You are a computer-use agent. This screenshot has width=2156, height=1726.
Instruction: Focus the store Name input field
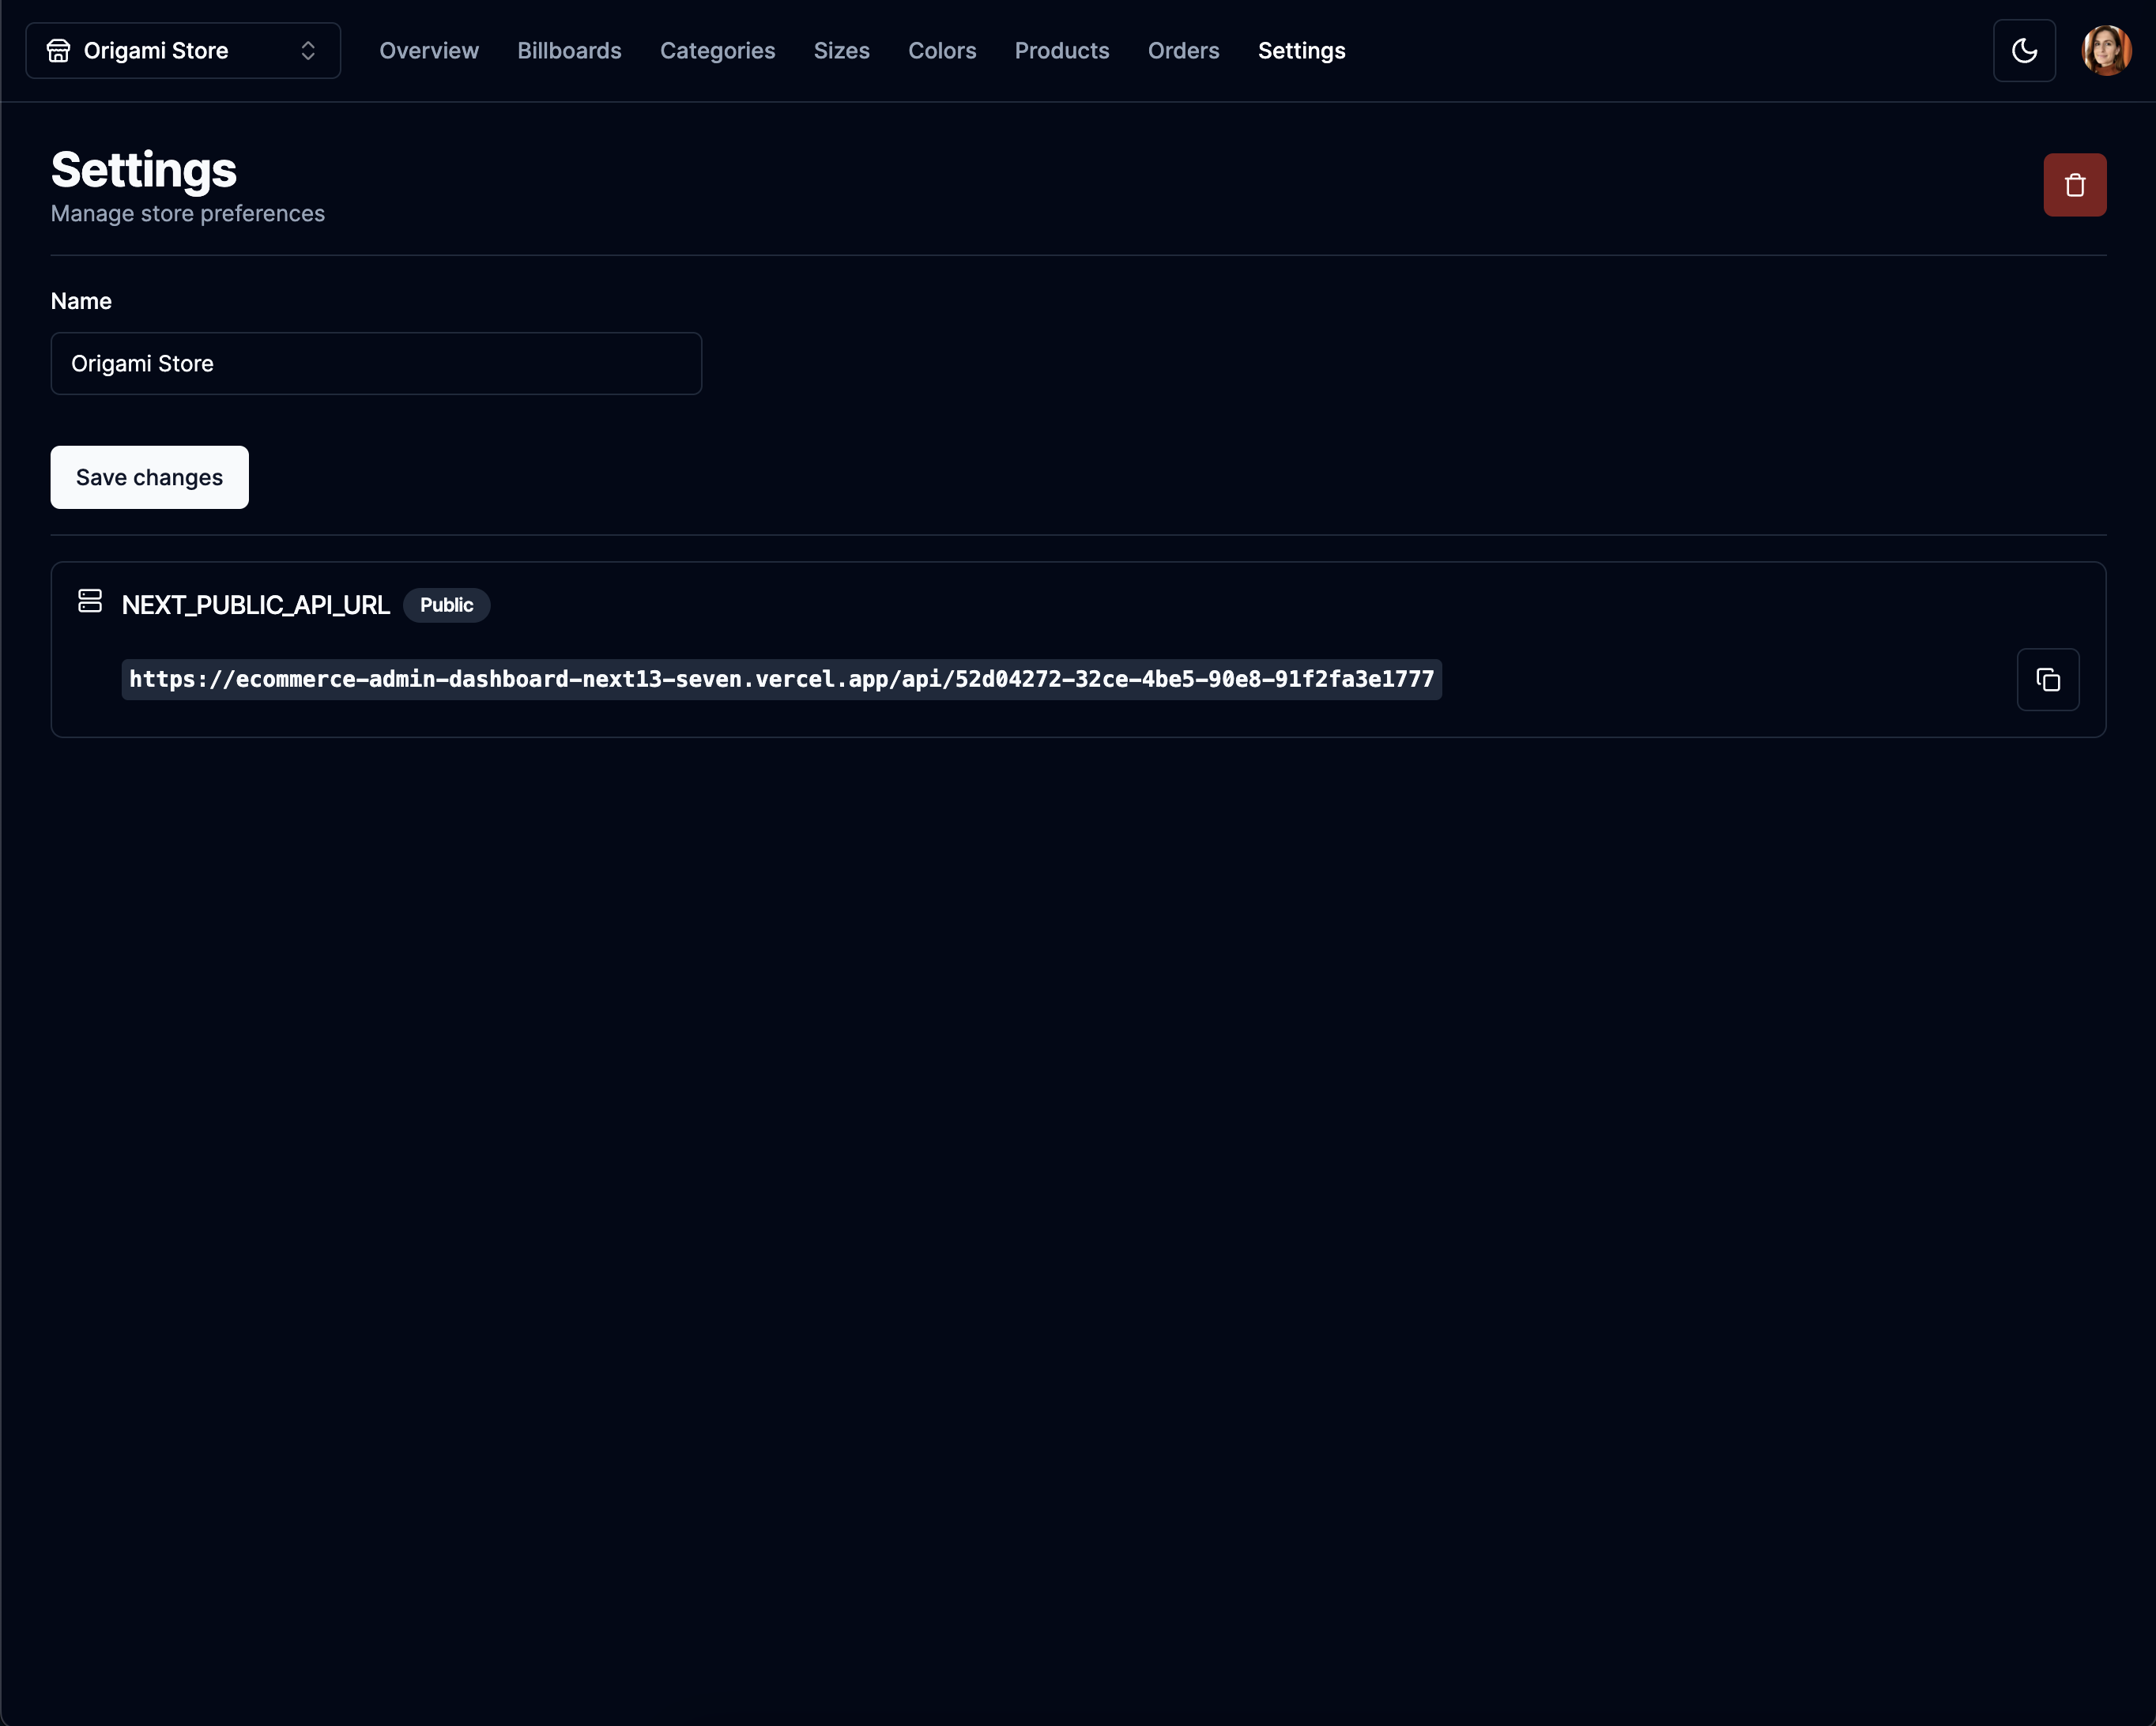(376, 364)
